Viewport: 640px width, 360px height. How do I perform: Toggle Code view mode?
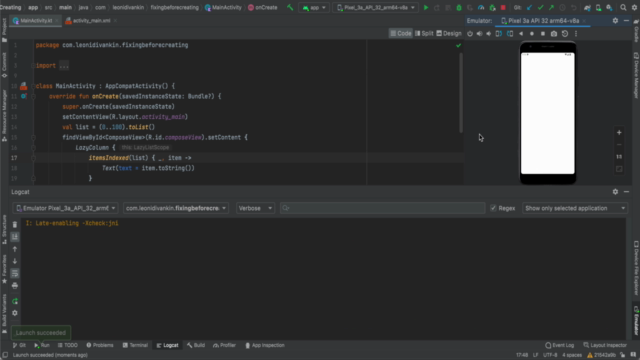(400, 33)
